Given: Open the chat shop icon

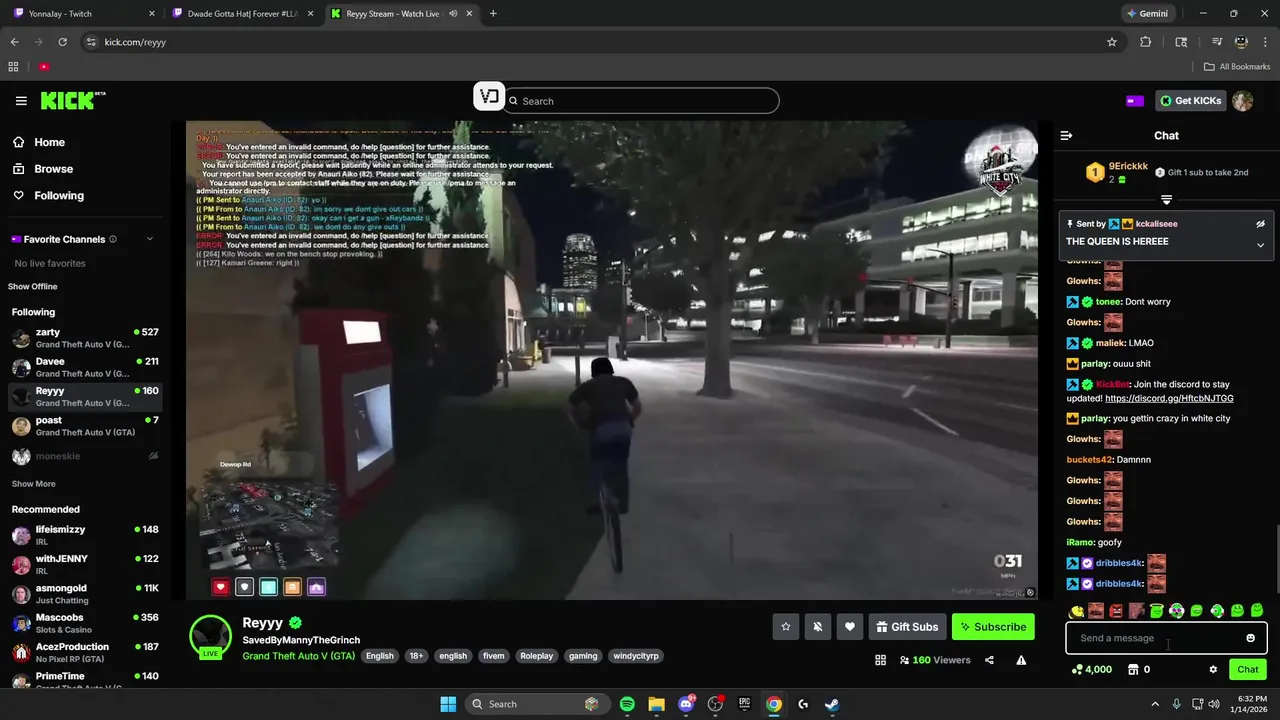Looking at the screenshot, I should pos(1132,670).
